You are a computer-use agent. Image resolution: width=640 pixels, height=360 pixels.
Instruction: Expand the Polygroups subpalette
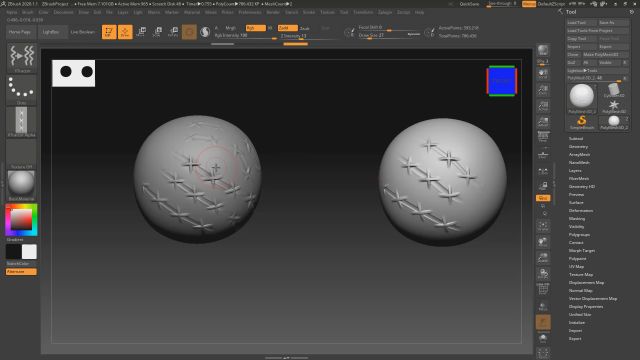579,235
